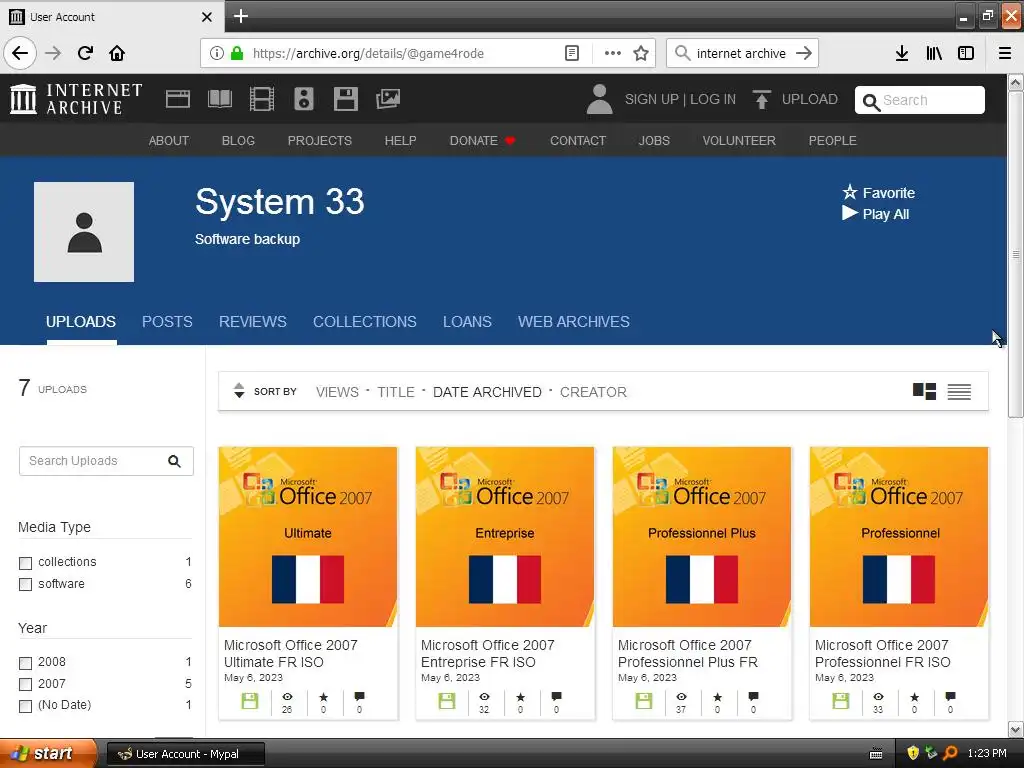
Task: Check the 2008 year filter
Action: click(x=25, y=663)
